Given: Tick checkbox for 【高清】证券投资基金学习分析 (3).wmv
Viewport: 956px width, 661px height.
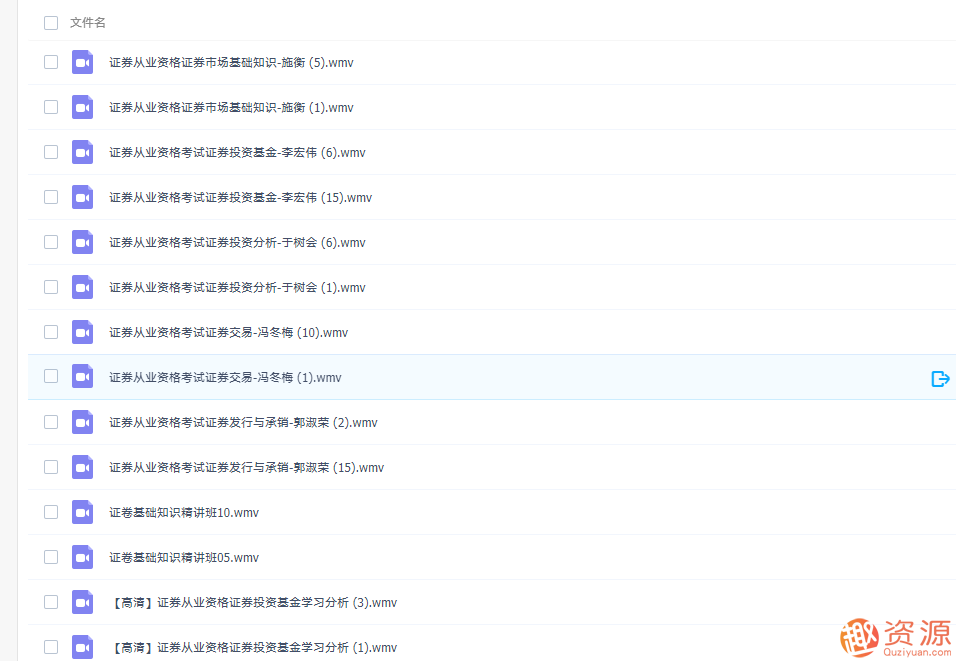Looking at the screenshot, I should [51, 602].
